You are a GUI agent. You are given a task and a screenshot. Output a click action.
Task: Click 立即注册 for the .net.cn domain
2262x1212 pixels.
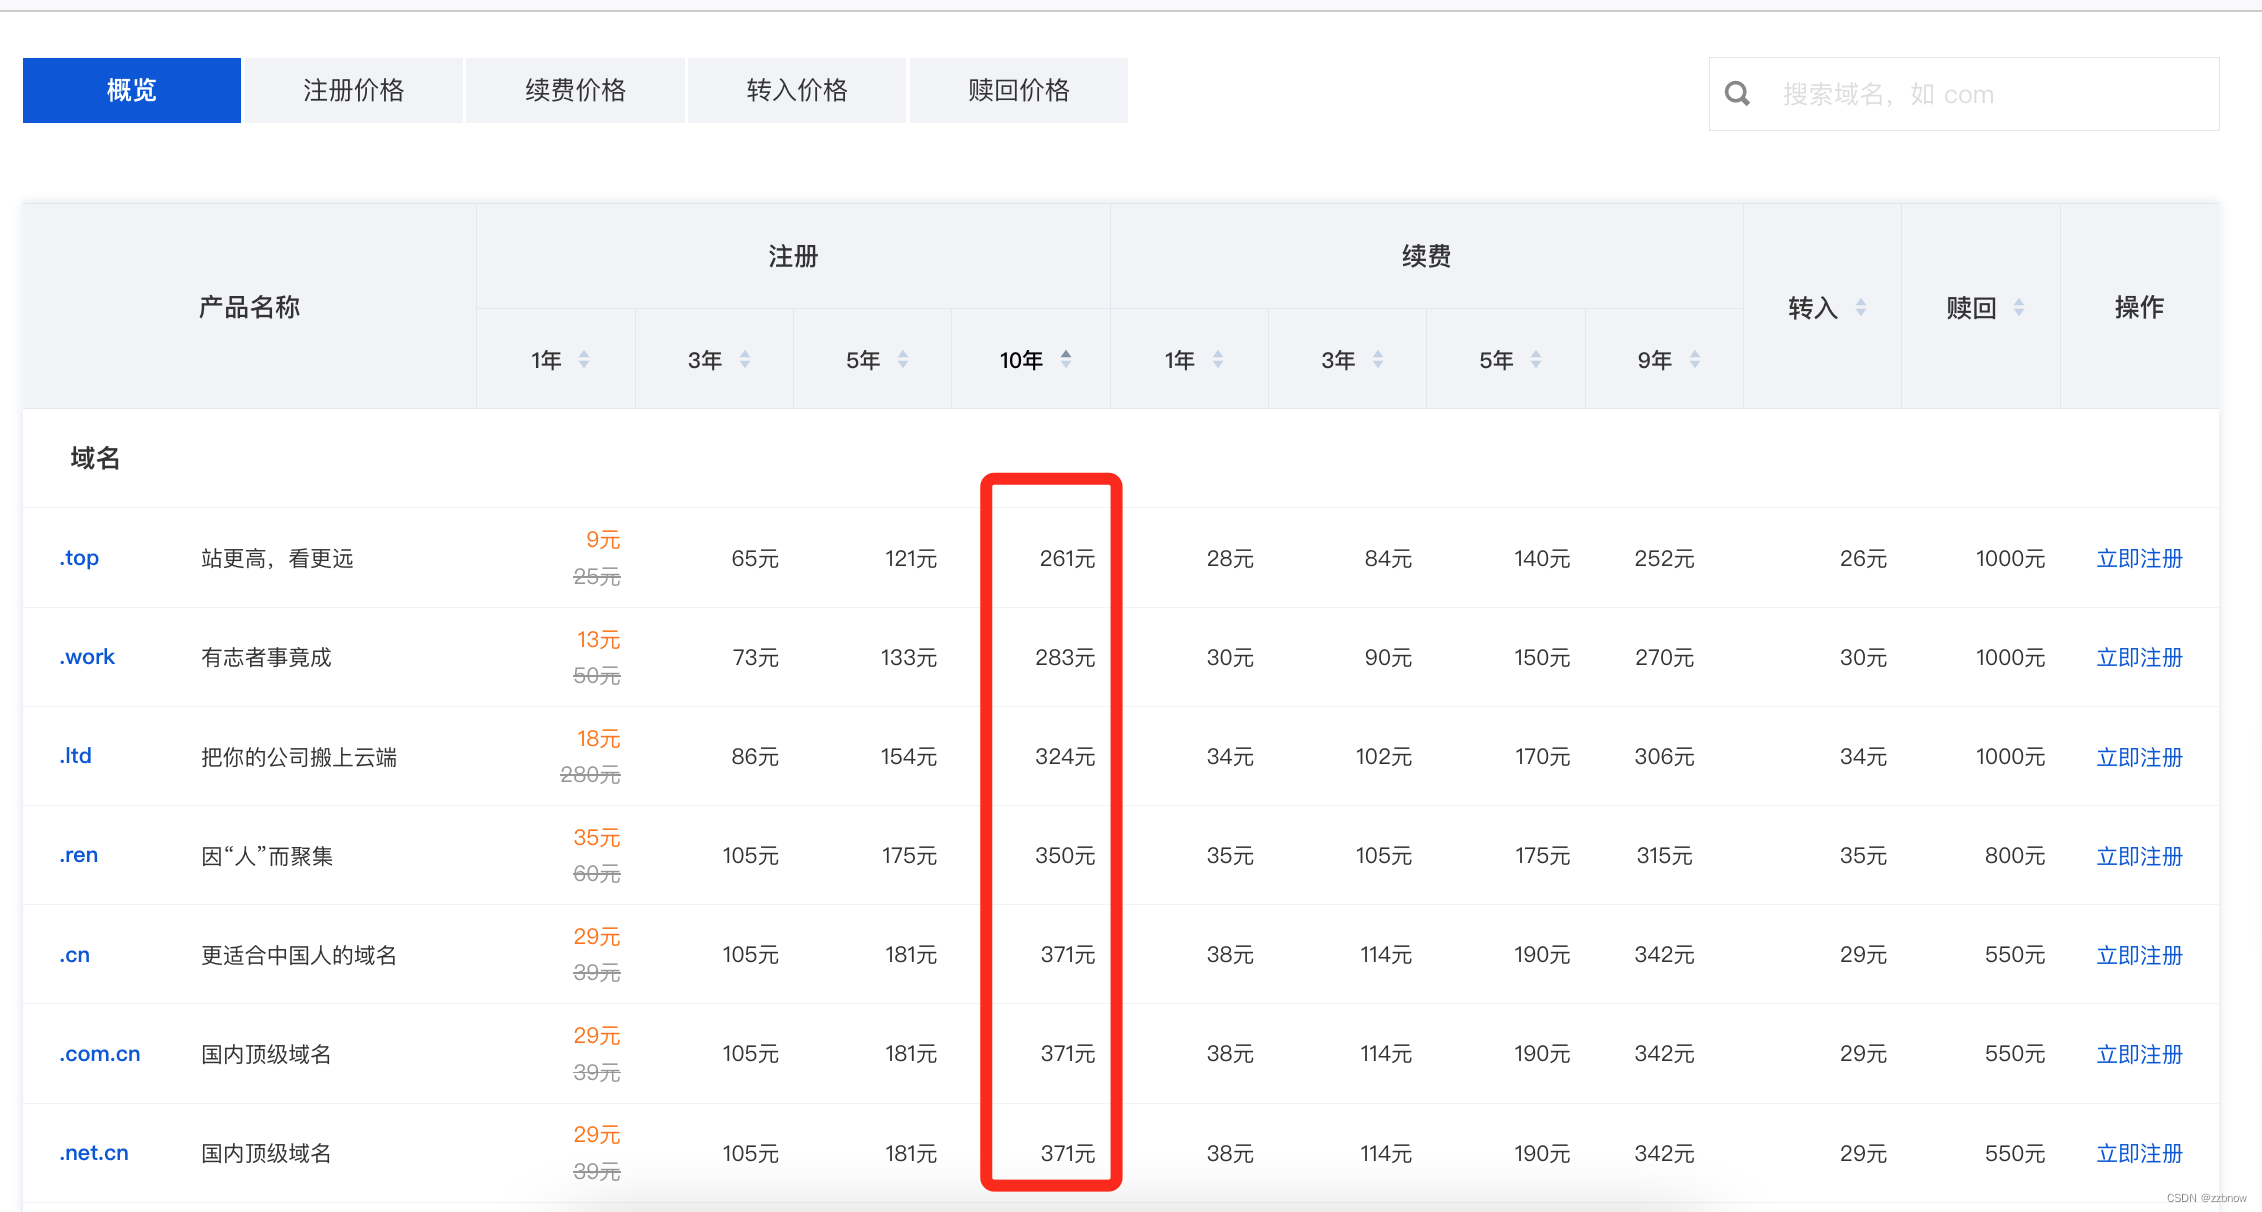click(x=2139, y=1153)
